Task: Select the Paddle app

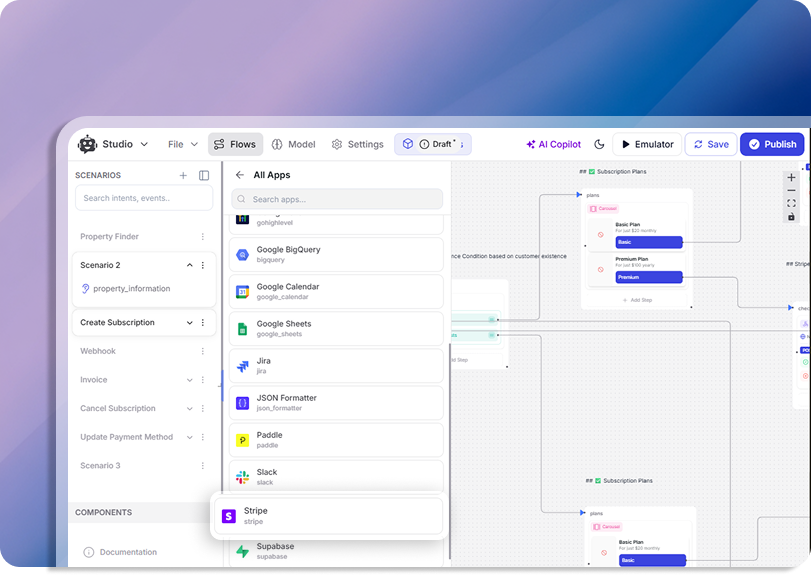Action: point(336,440)
